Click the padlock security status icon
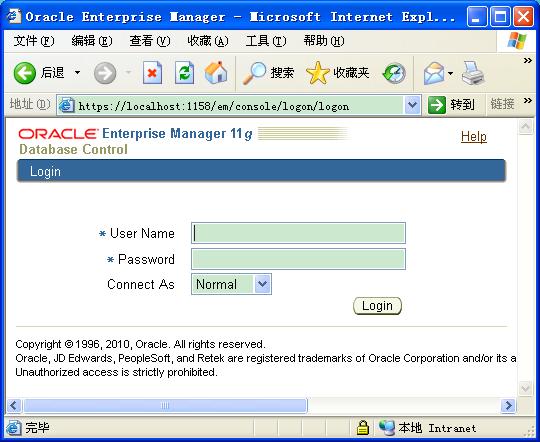The image size is (540, 442). (x=362, y=428)
